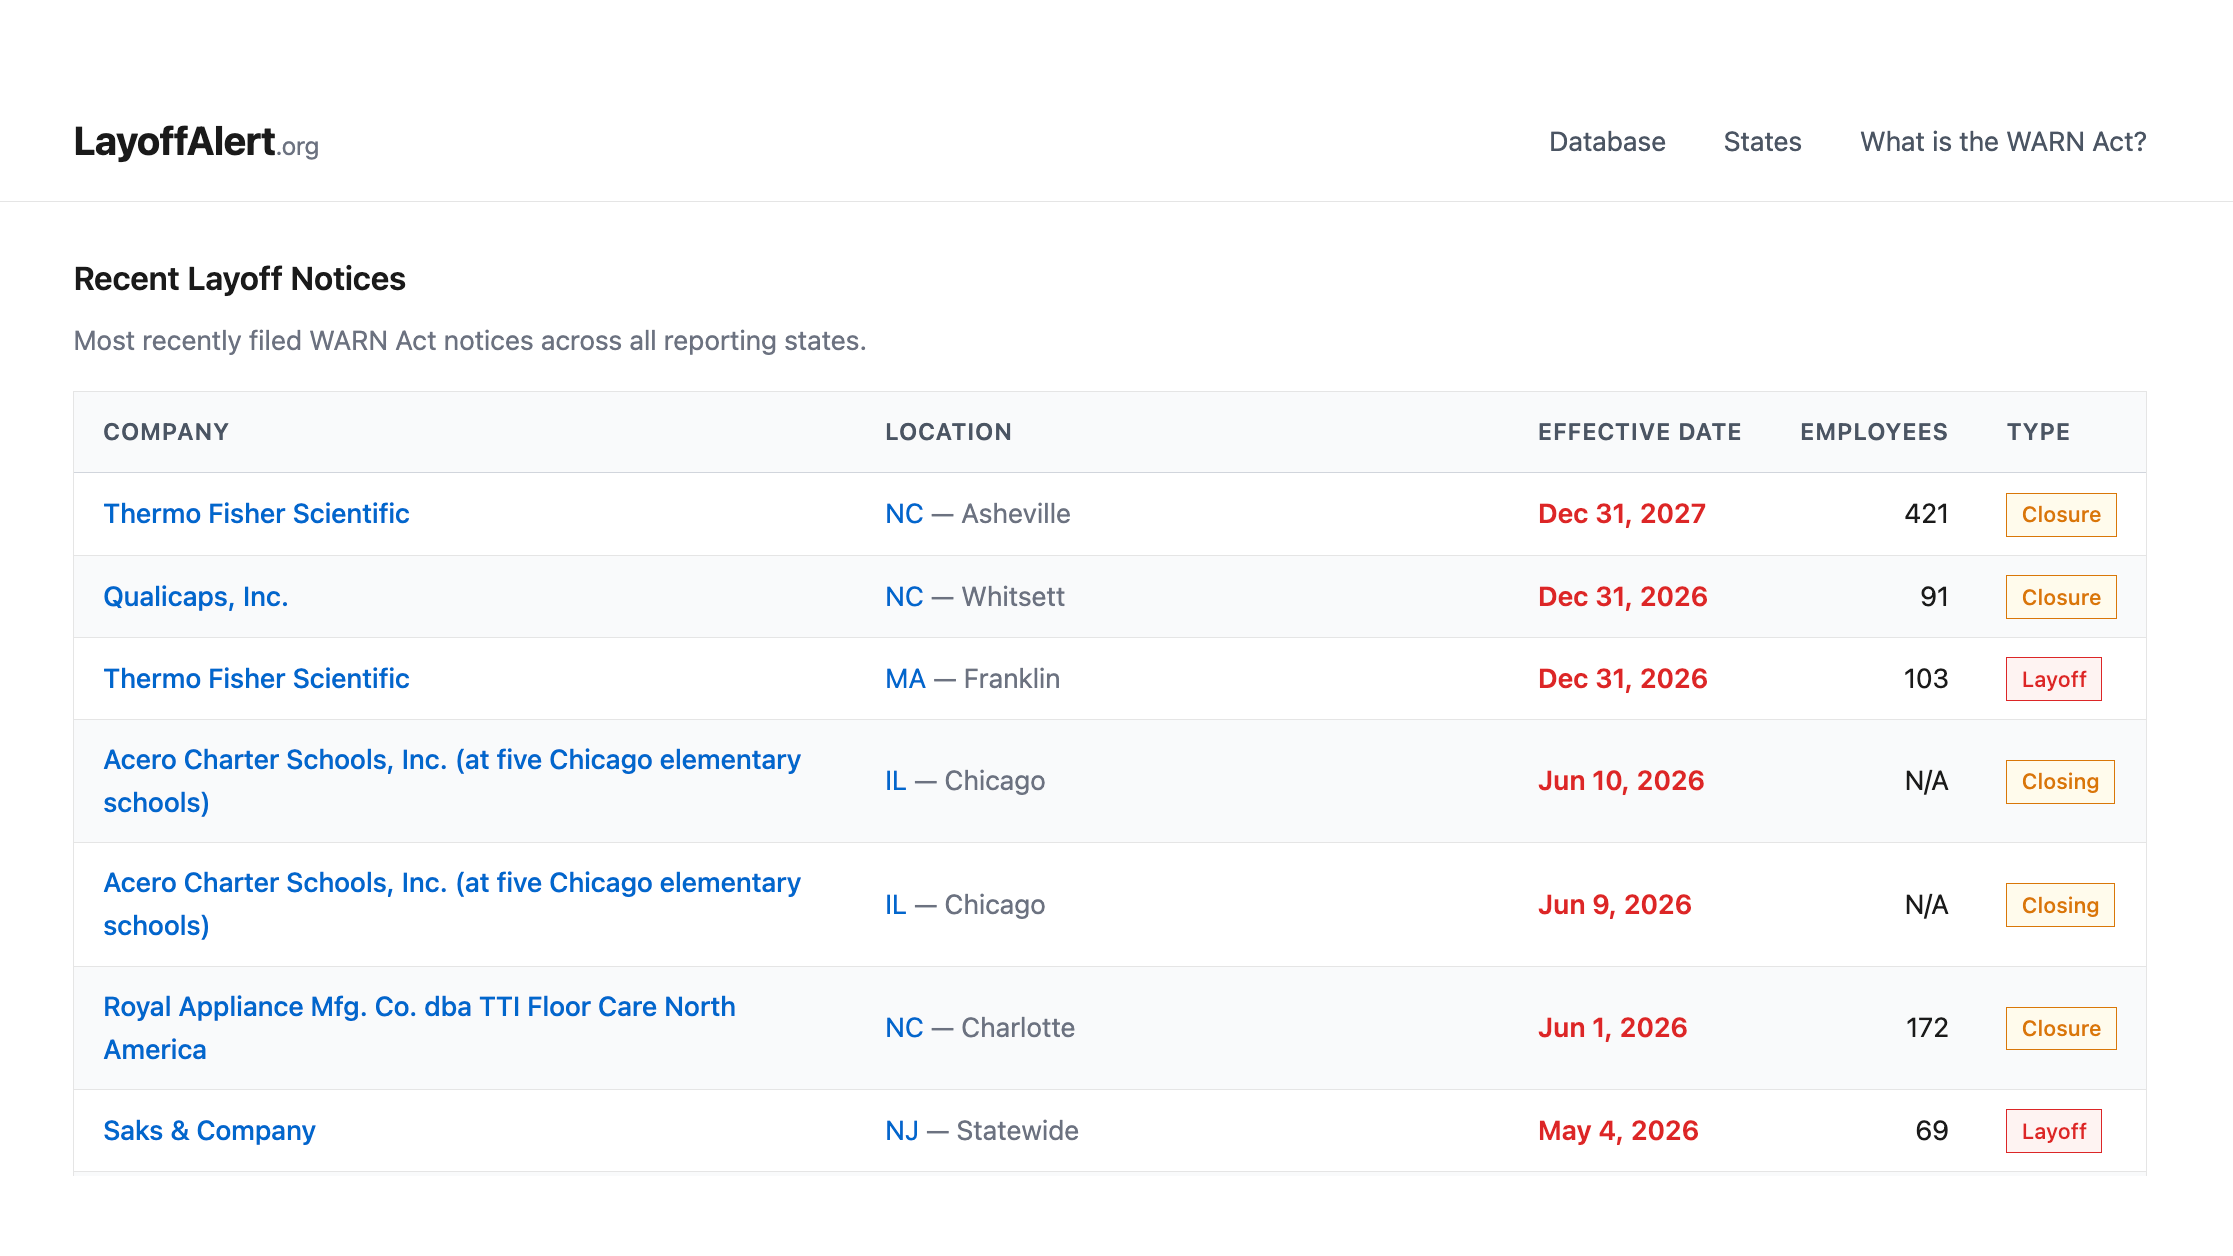The height and width of the screenshot is (1256, 2233).
Task: Click MA state link for Franklin
Action: (x=904, y=678)
